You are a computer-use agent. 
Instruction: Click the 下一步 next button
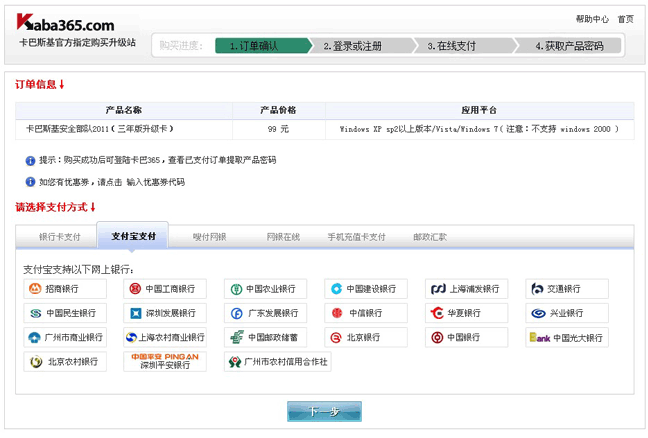point(324,412)
